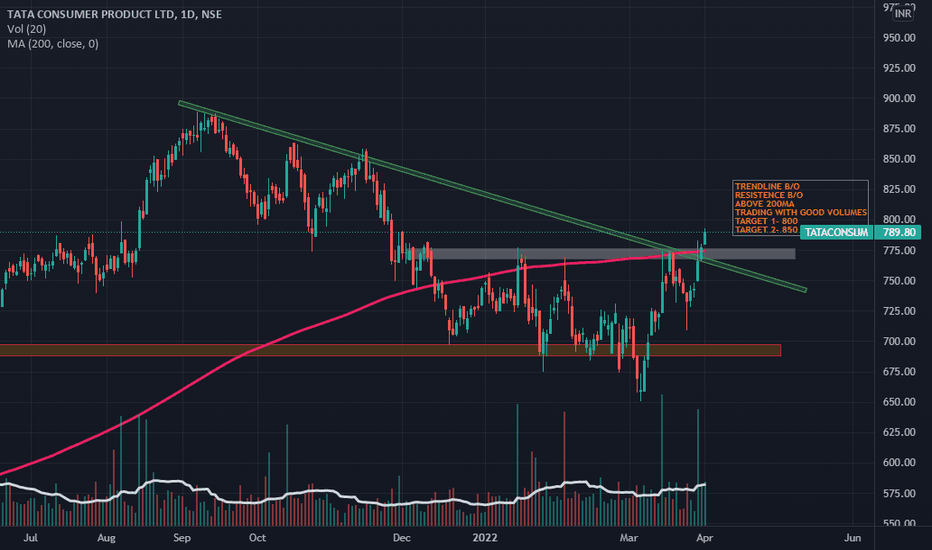
Task: Click the 825.00 price axis label
Action: pyautogui.click(x=899, y=189)
